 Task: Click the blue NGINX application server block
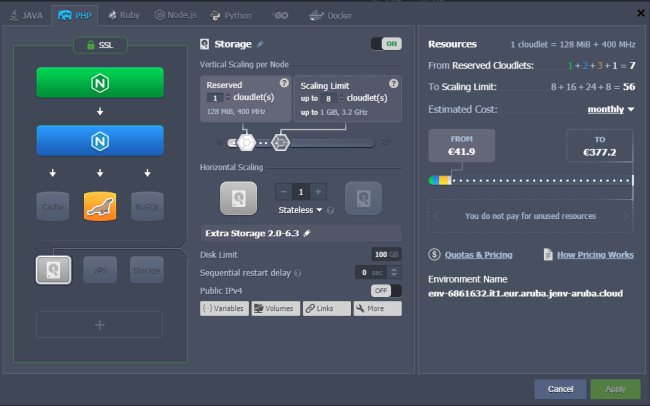pyautogui.click(x=99, y=141)
